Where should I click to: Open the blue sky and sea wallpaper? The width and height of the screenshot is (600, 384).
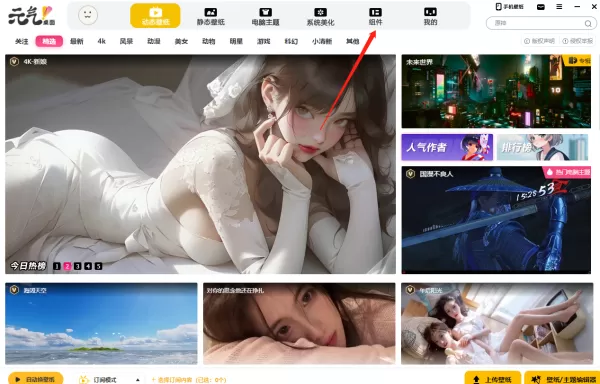point(101,324)
